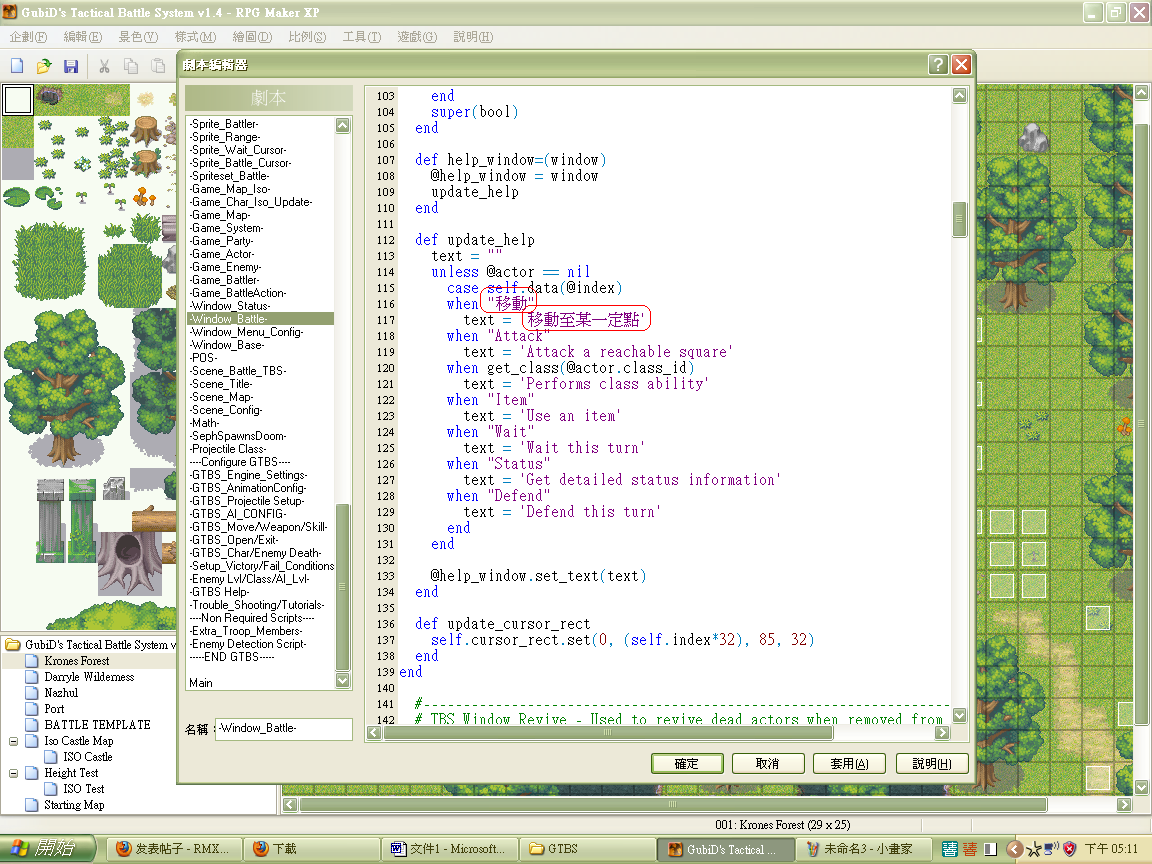Select the empty first tile in tileset palette

[x=18, y=100]
